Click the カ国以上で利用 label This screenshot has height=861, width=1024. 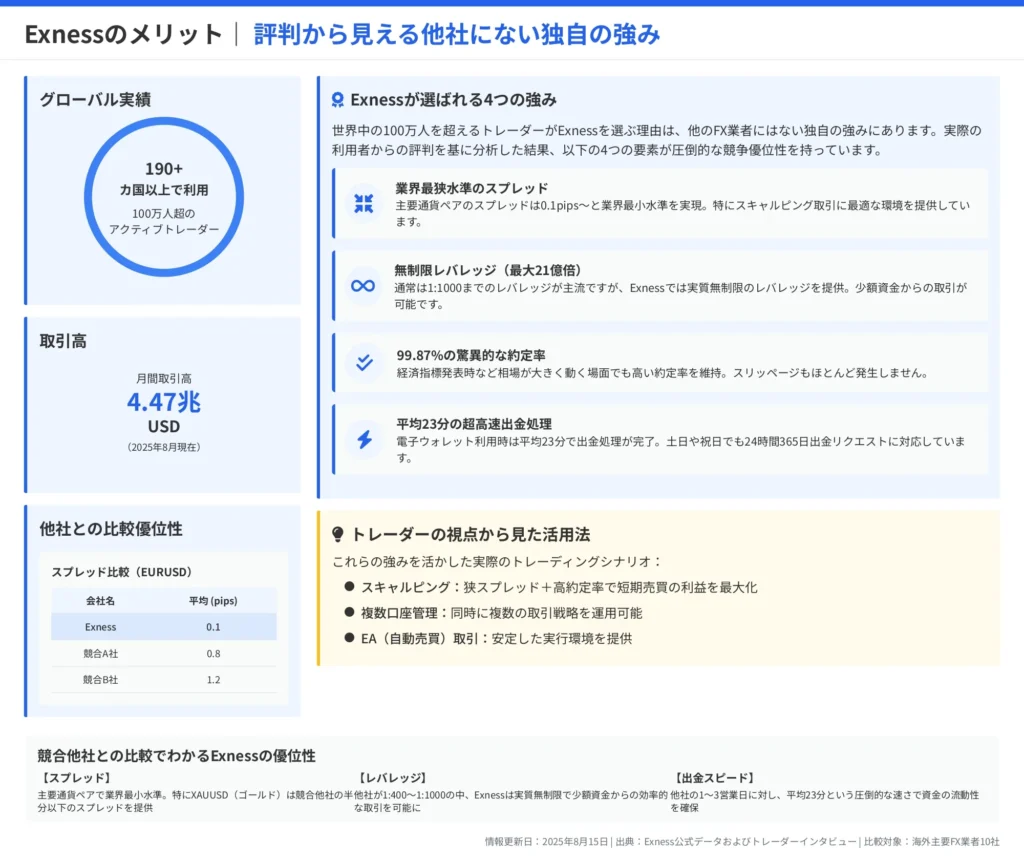coord(164,190)
